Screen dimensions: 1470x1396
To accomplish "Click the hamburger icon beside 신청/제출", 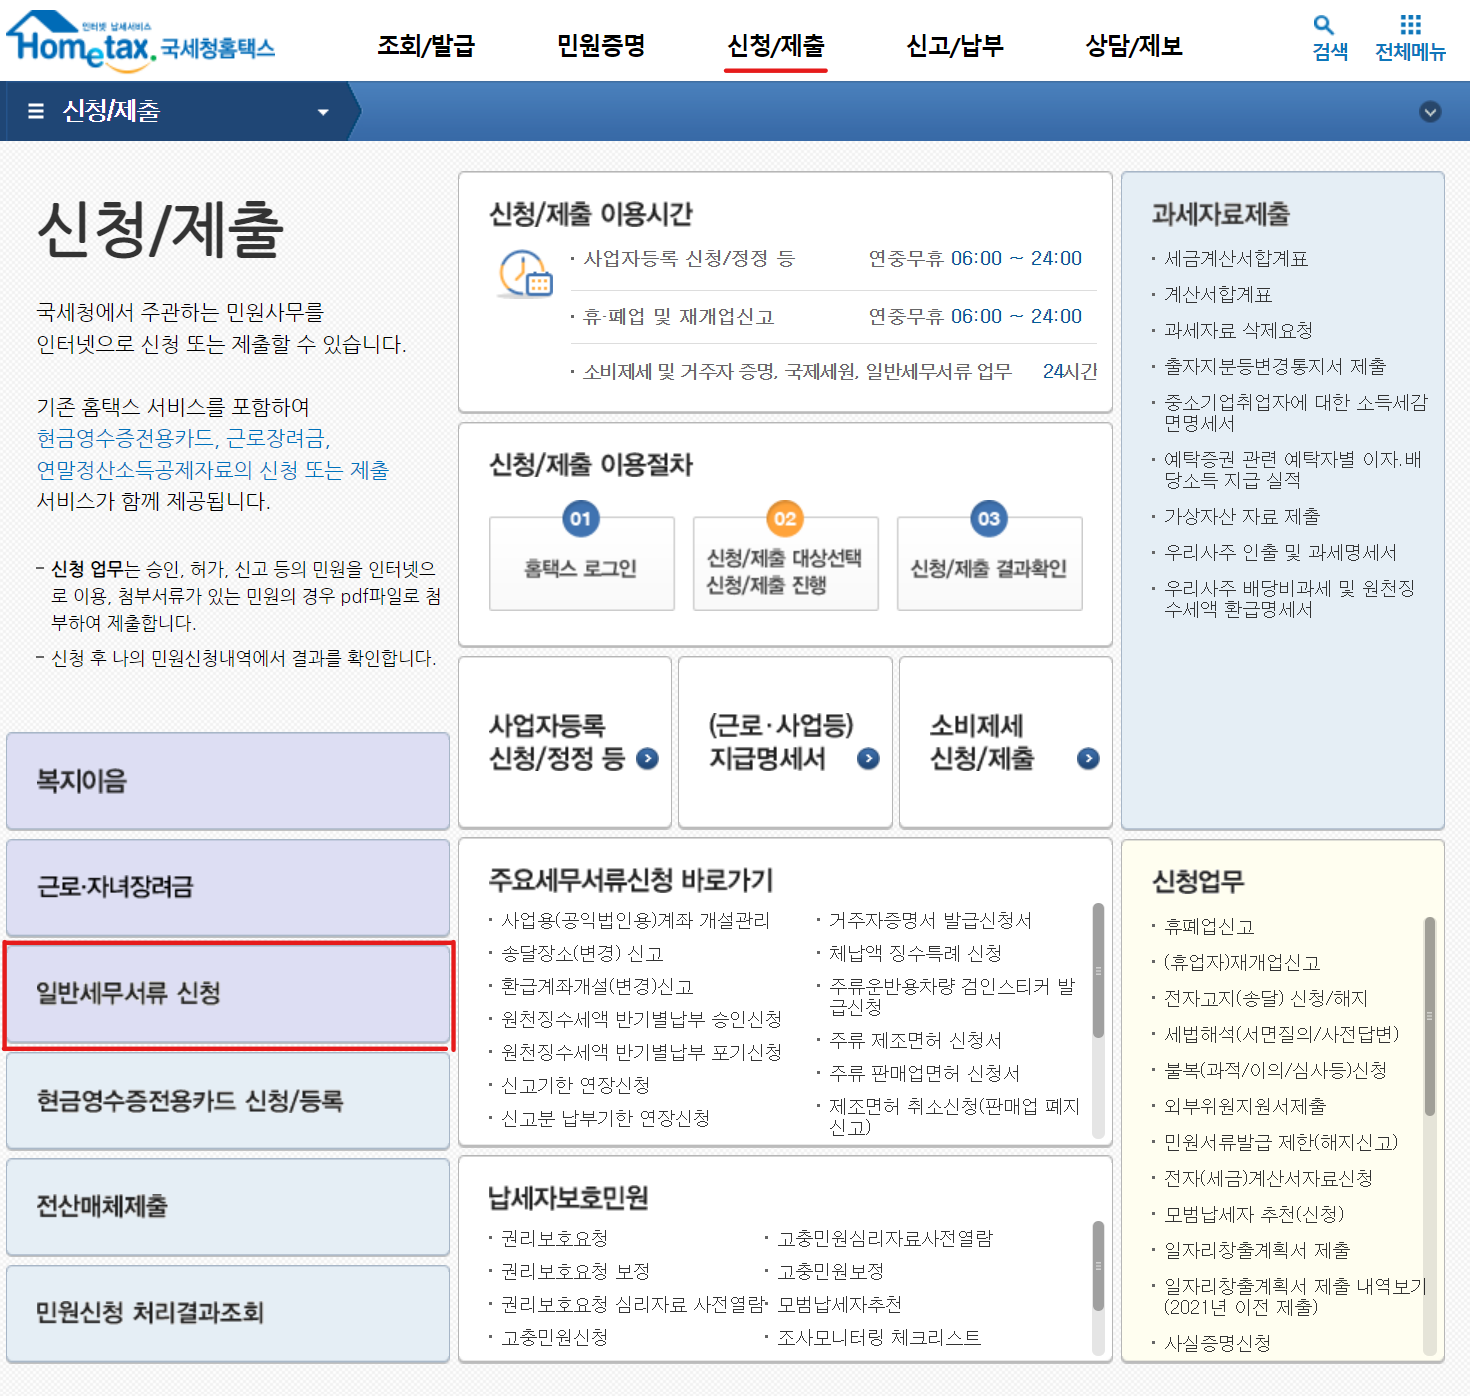I will (36, 111).
